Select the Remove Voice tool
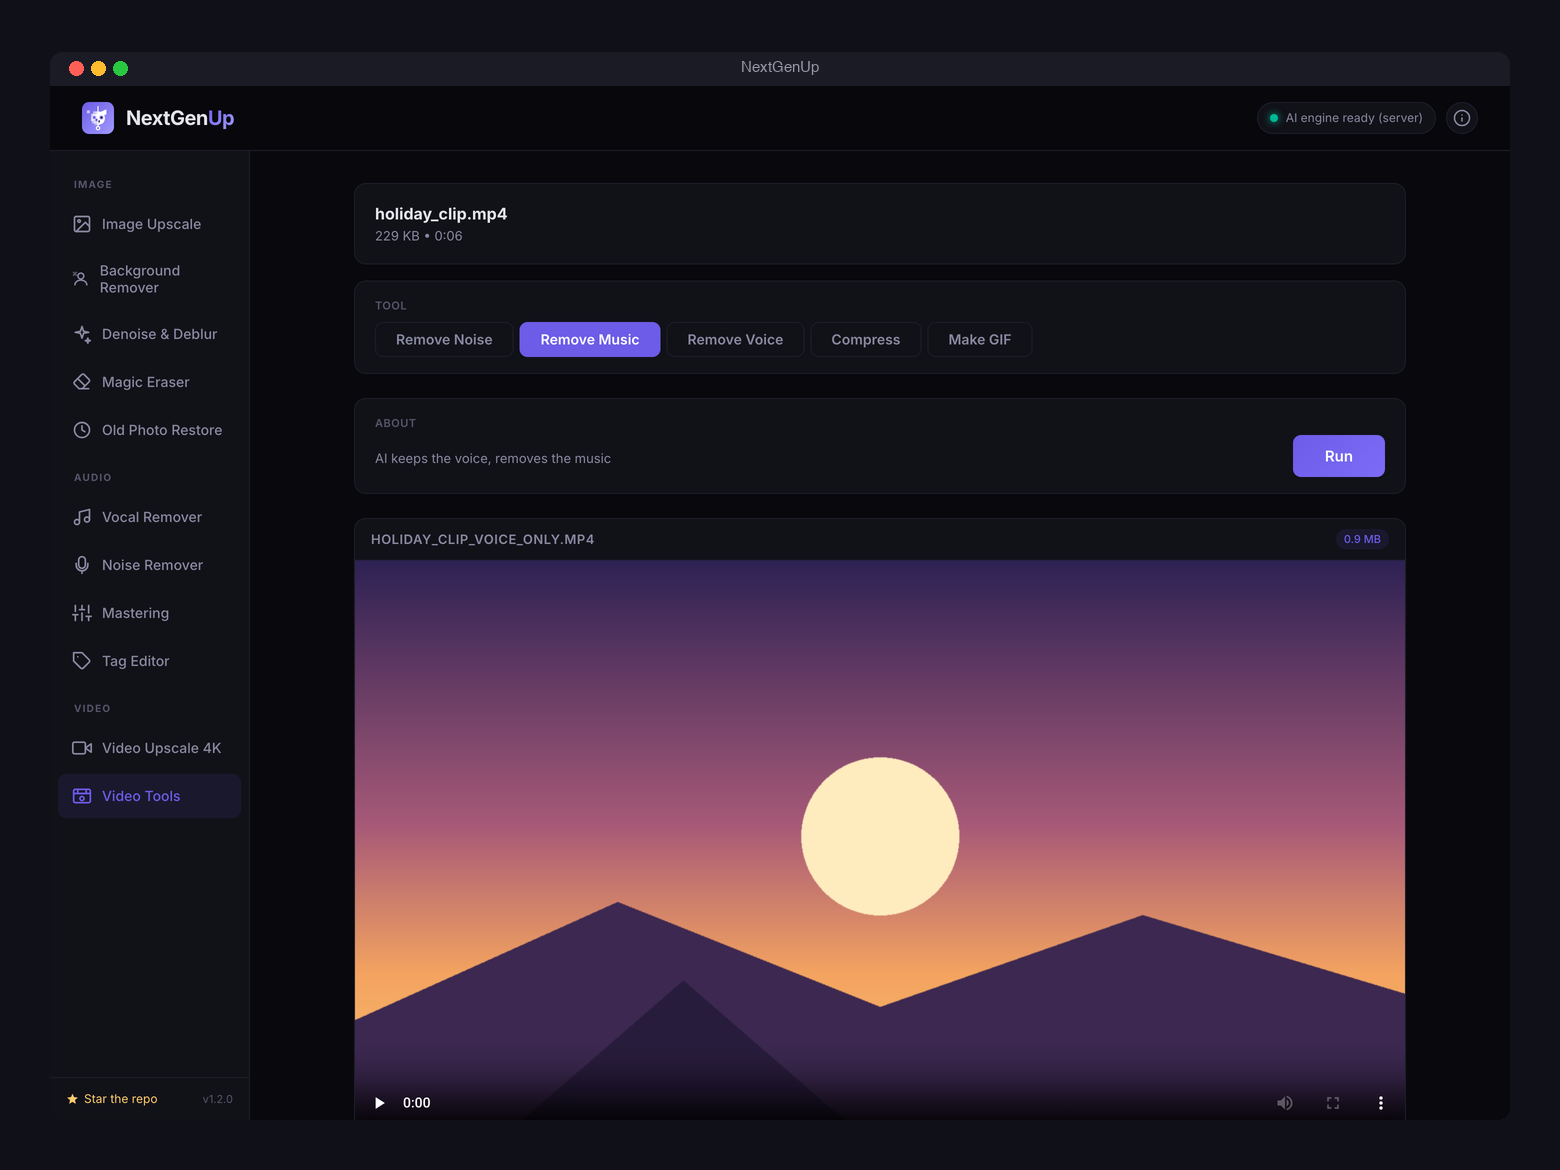Screen dimensions: 1560x1170 735,339
